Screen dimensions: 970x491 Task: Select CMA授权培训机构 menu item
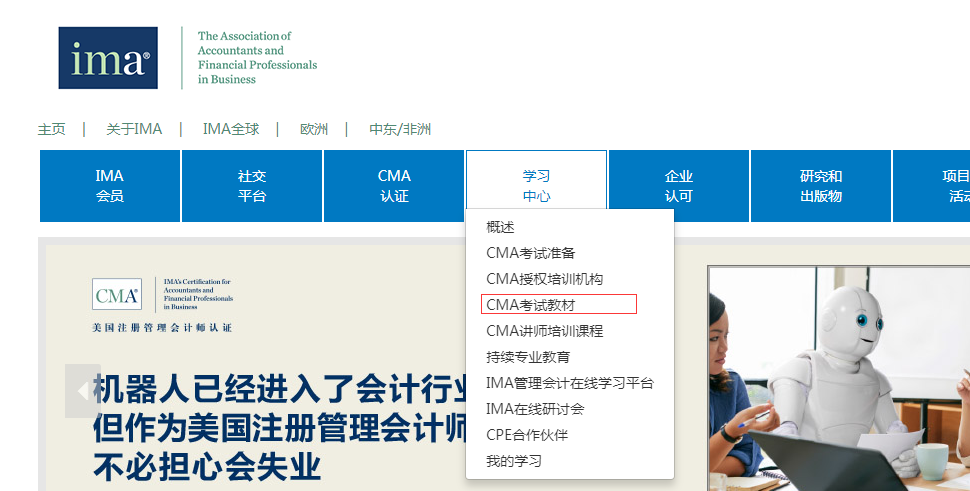[x=544, y=279]
